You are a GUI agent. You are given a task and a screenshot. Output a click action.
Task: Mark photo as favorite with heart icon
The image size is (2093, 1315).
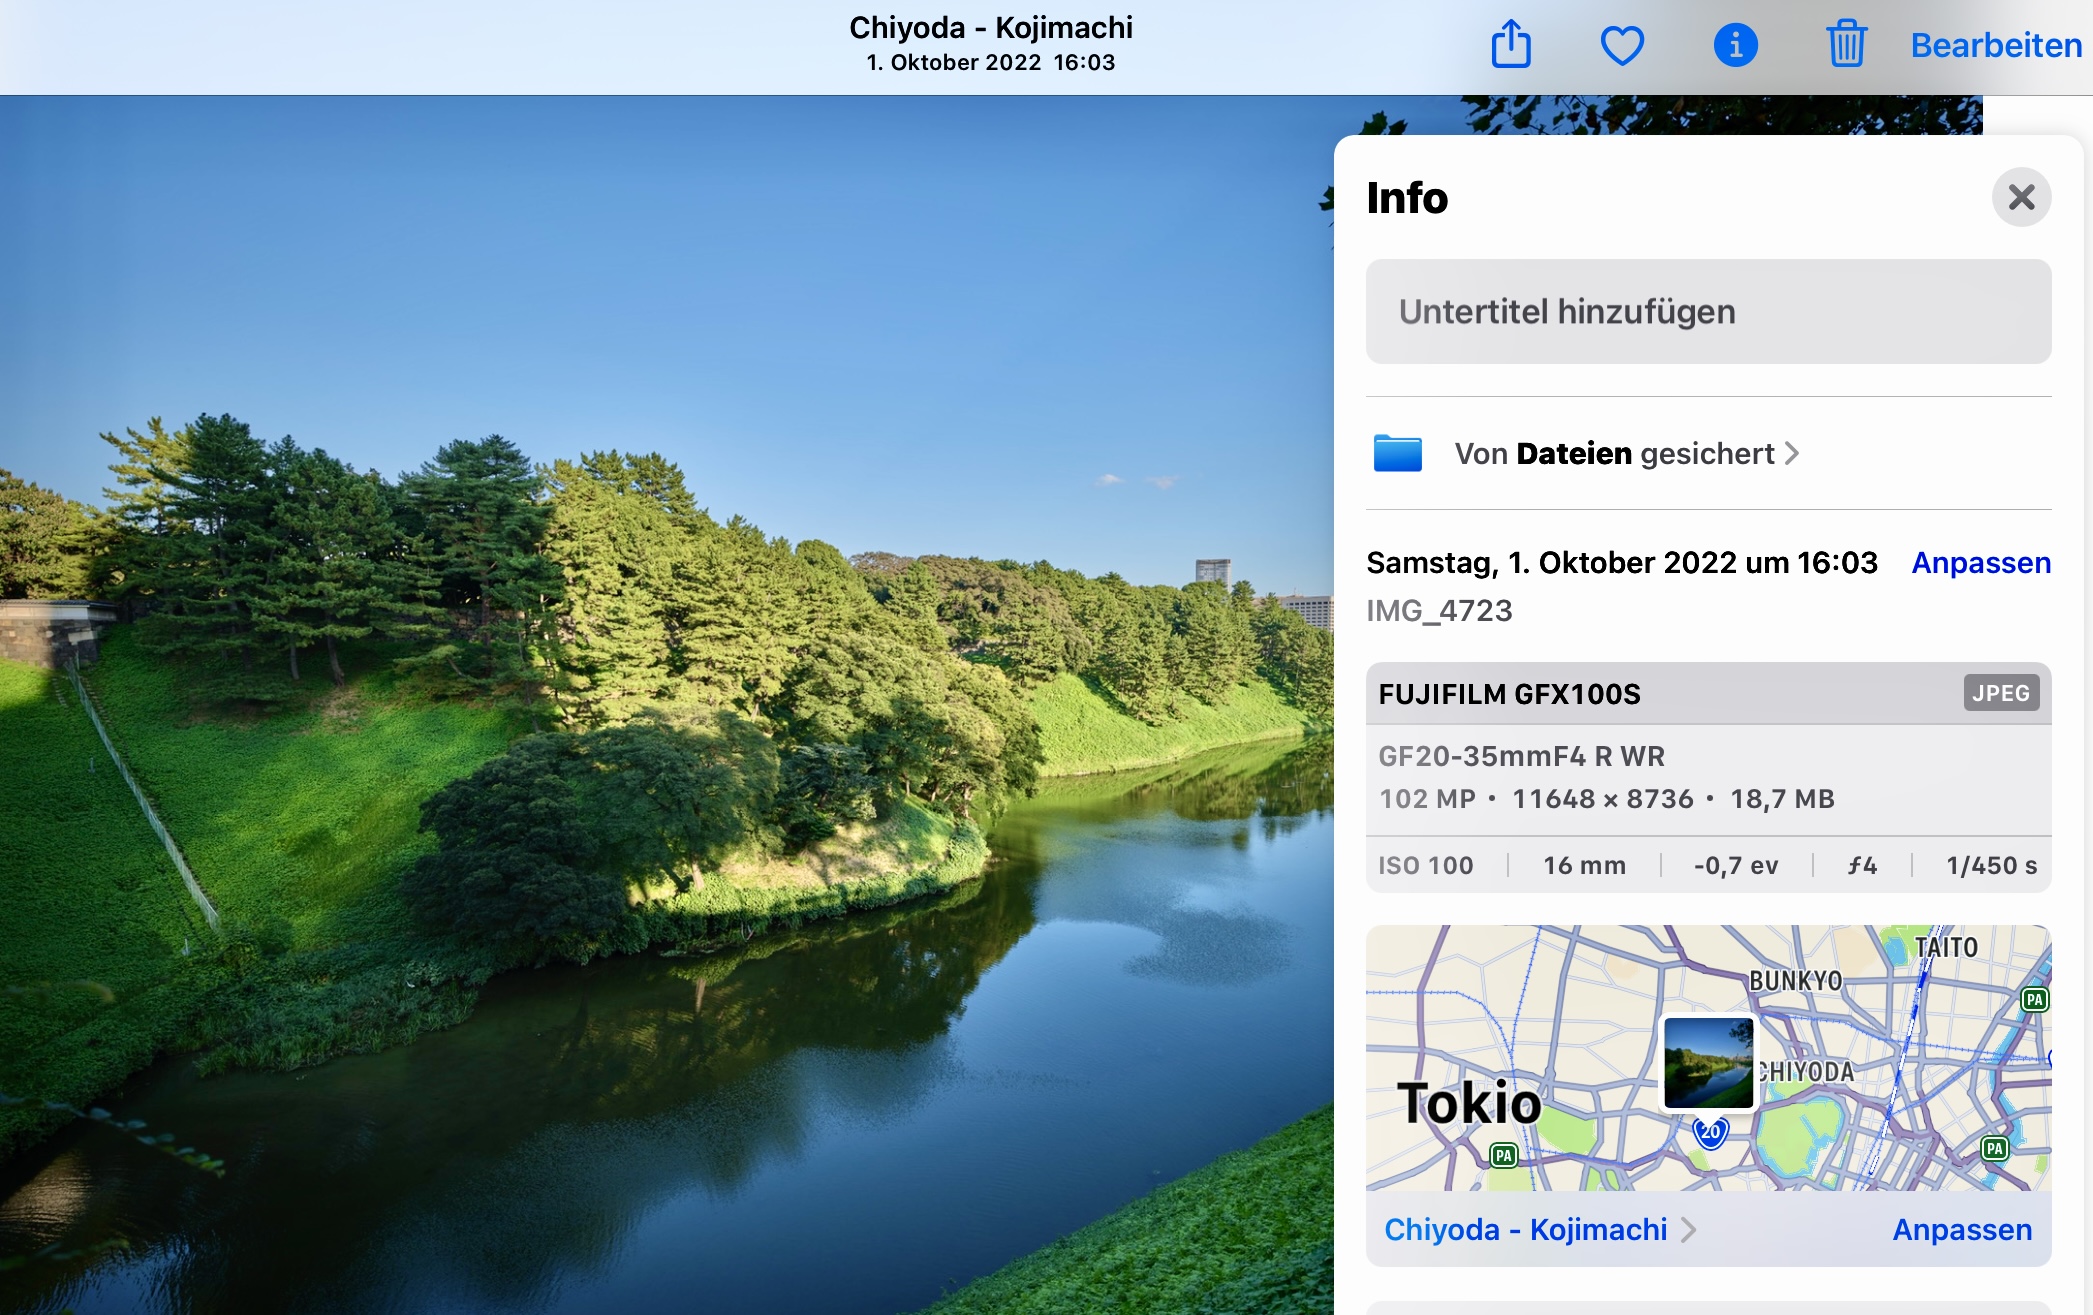click(1622, 46)
